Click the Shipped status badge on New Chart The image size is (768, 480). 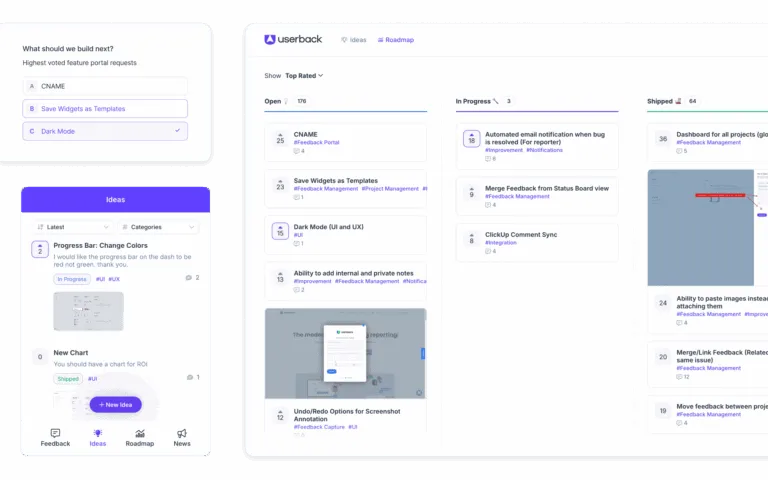68,379
